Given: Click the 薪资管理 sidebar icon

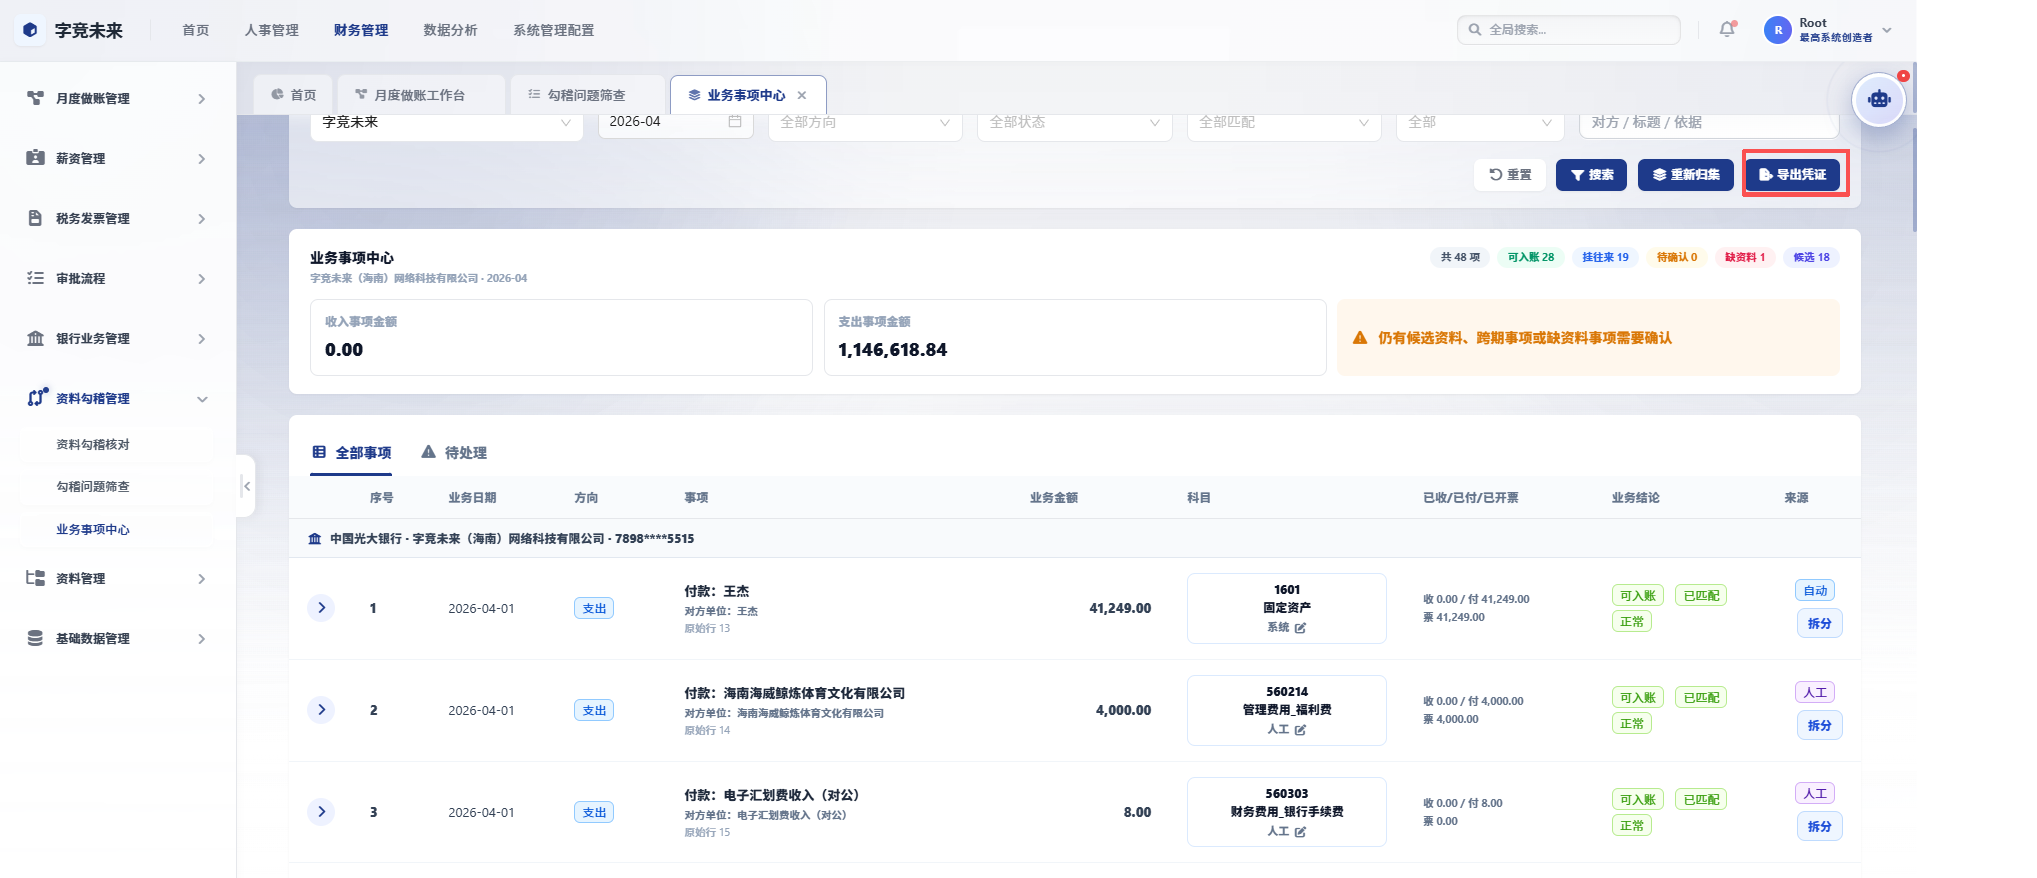Looking at the screenshot, I should coord(35,158).
